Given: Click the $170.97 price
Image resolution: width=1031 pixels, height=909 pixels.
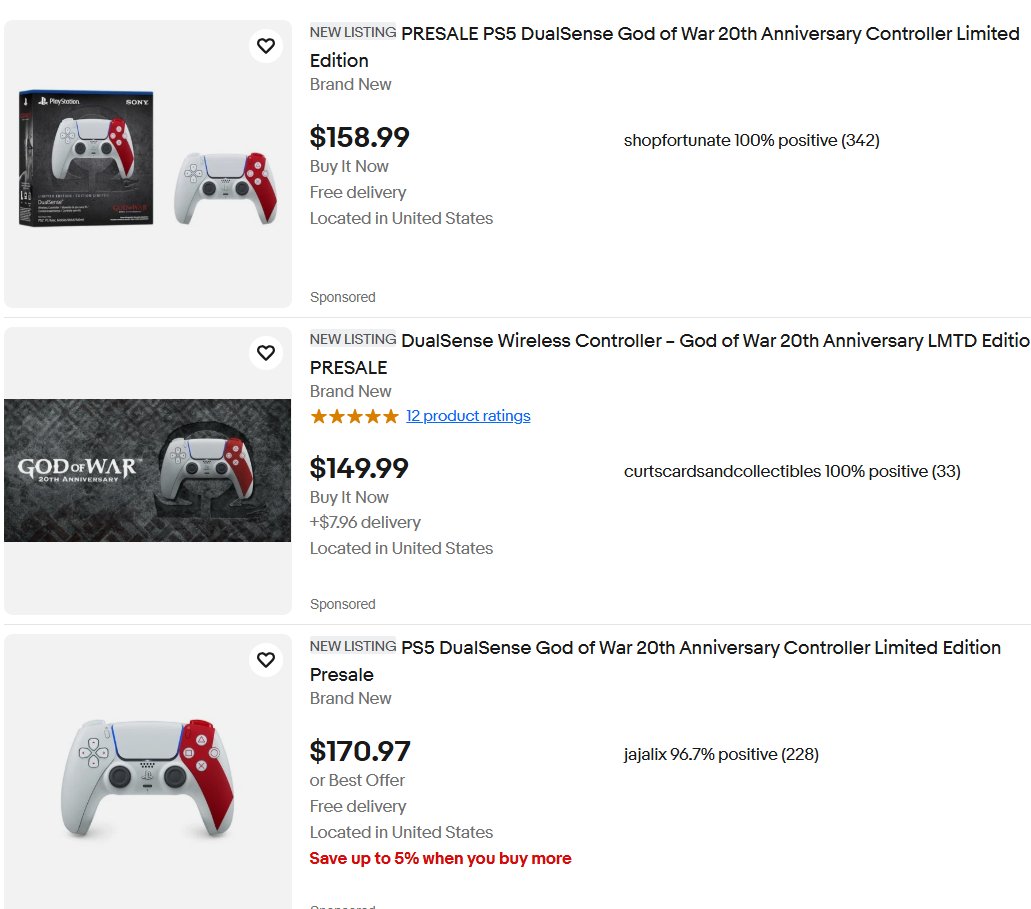Looking at the screenshot, I should click(360, 751).
